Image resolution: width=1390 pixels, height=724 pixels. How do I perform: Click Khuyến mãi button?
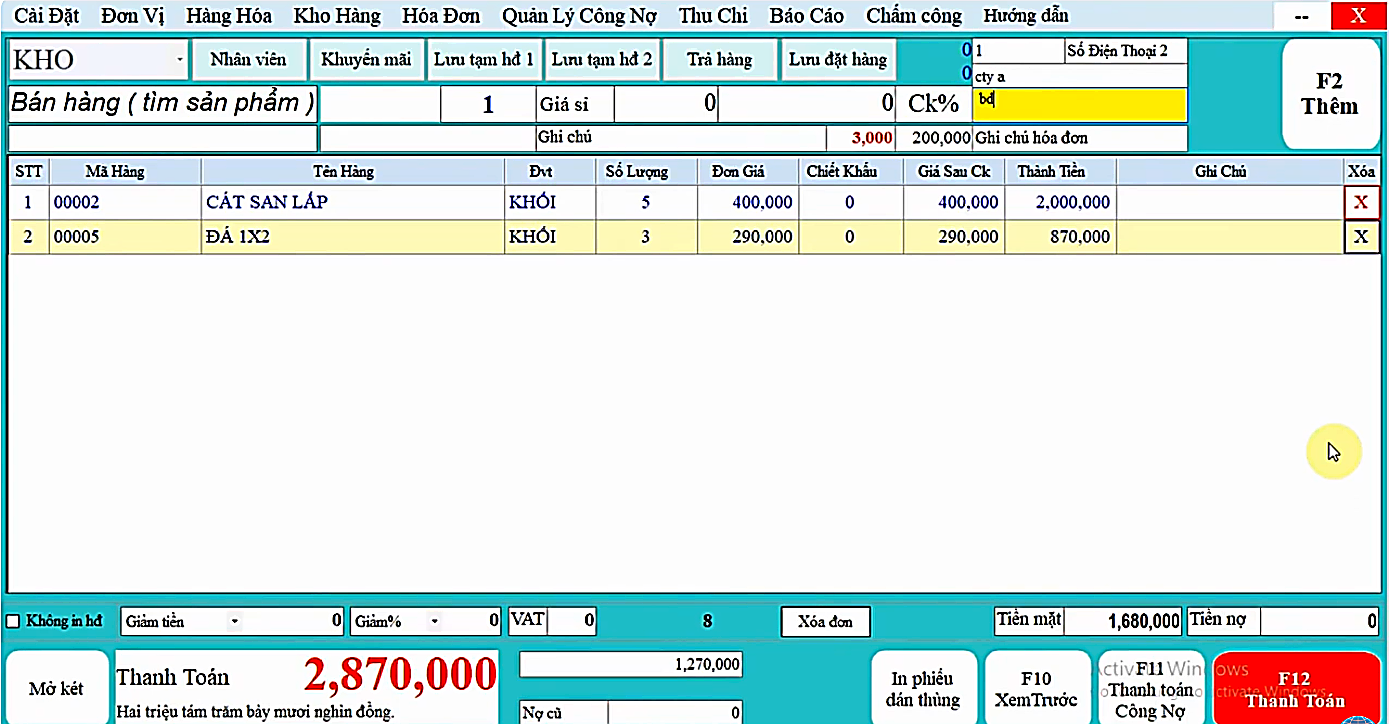click(366, 60)
